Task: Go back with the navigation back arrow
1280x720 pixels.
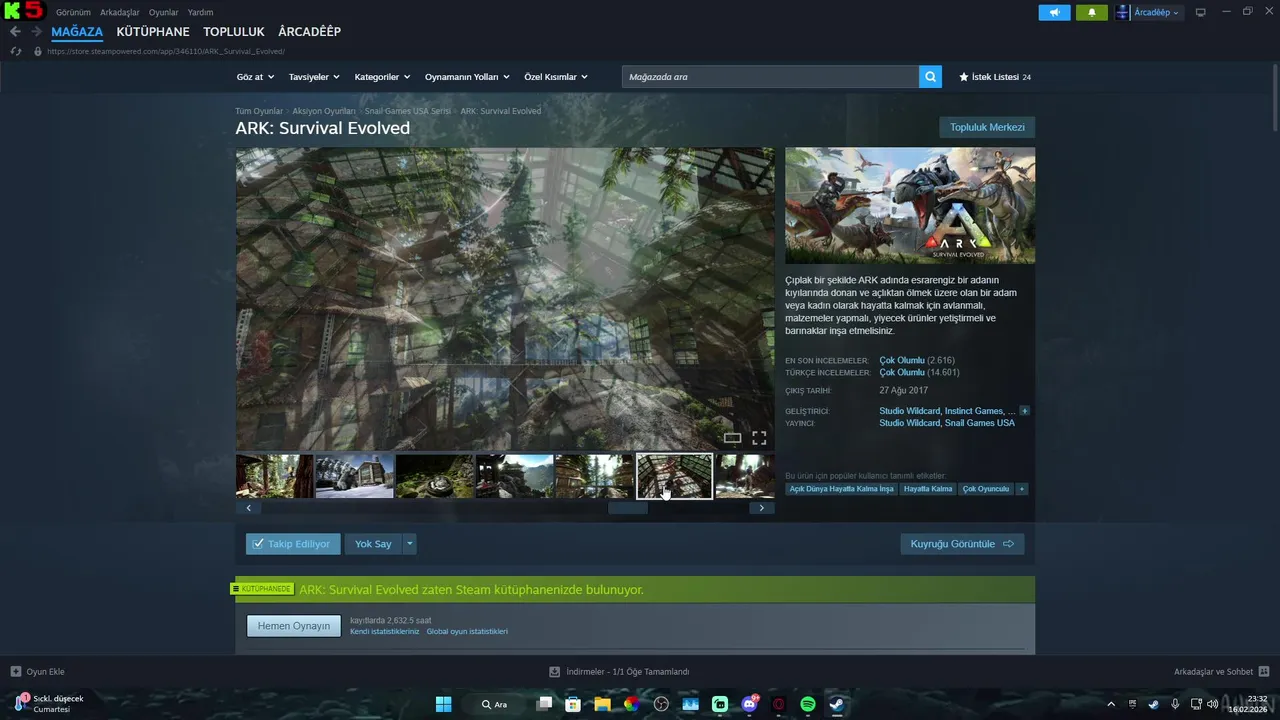Action: pyautogui.click(x=15, y=32)
